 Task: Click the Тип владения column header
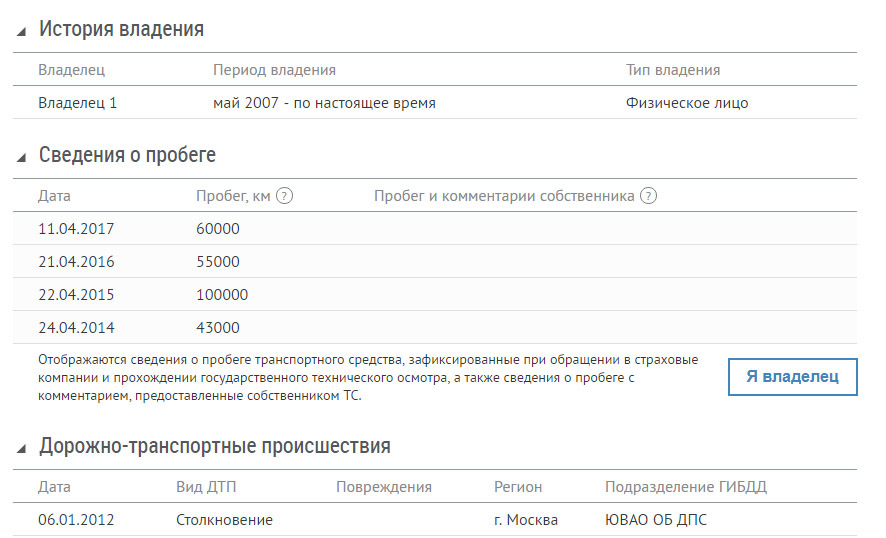coord(673,70)
